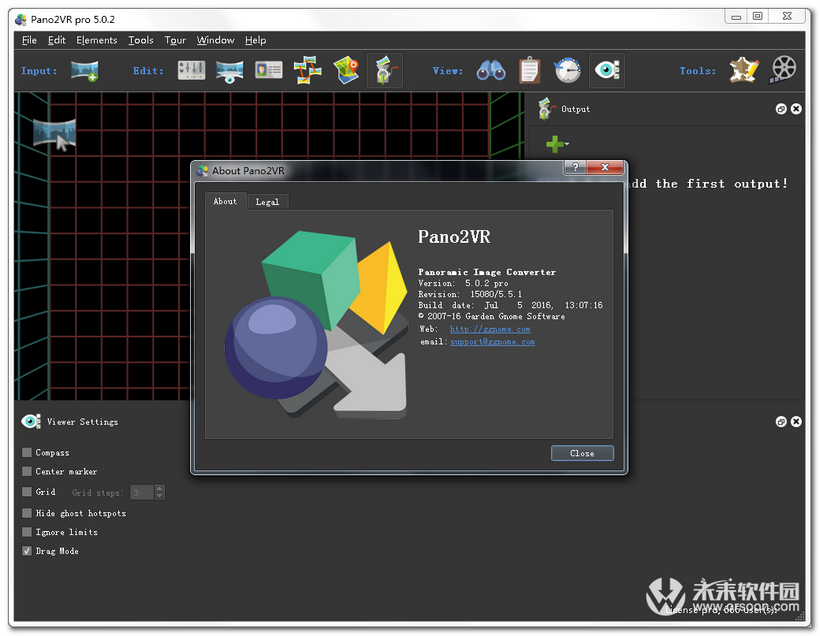
Task: Float the Viewer Settings panel
Action: pos(781,422)
